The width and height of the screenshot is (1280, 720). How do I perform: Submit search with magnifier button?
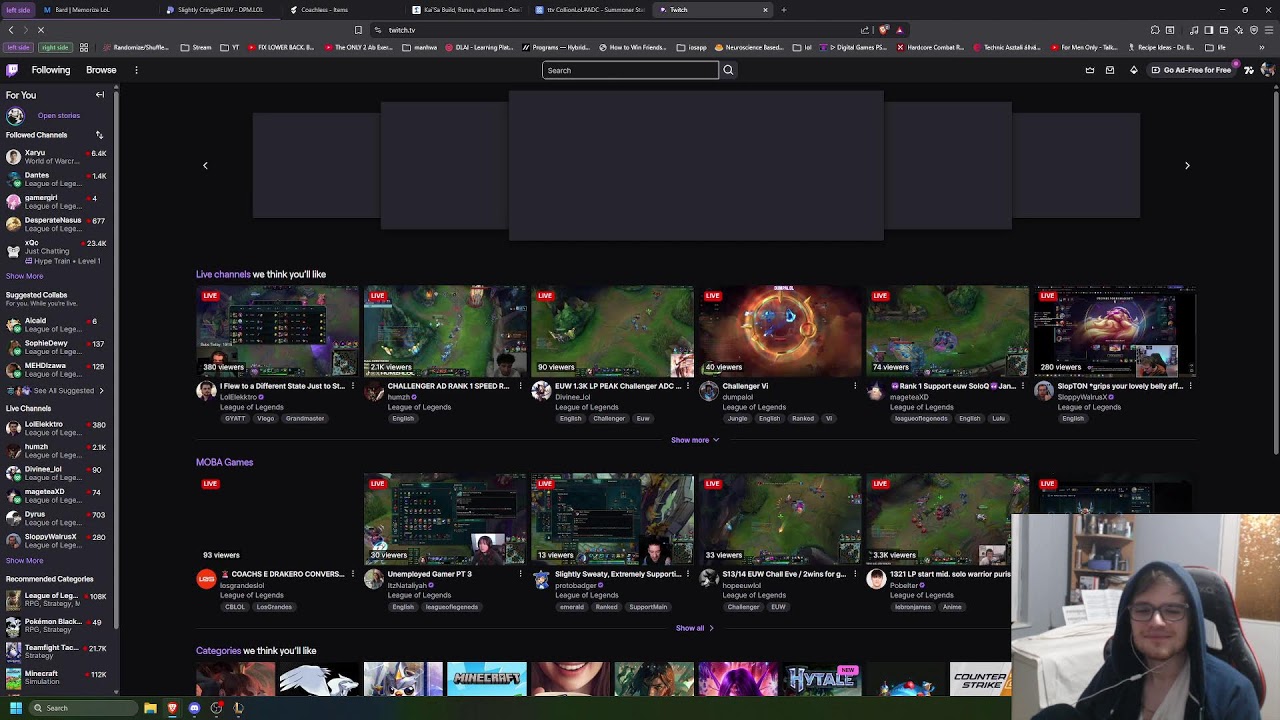click(x=728, y=70)
